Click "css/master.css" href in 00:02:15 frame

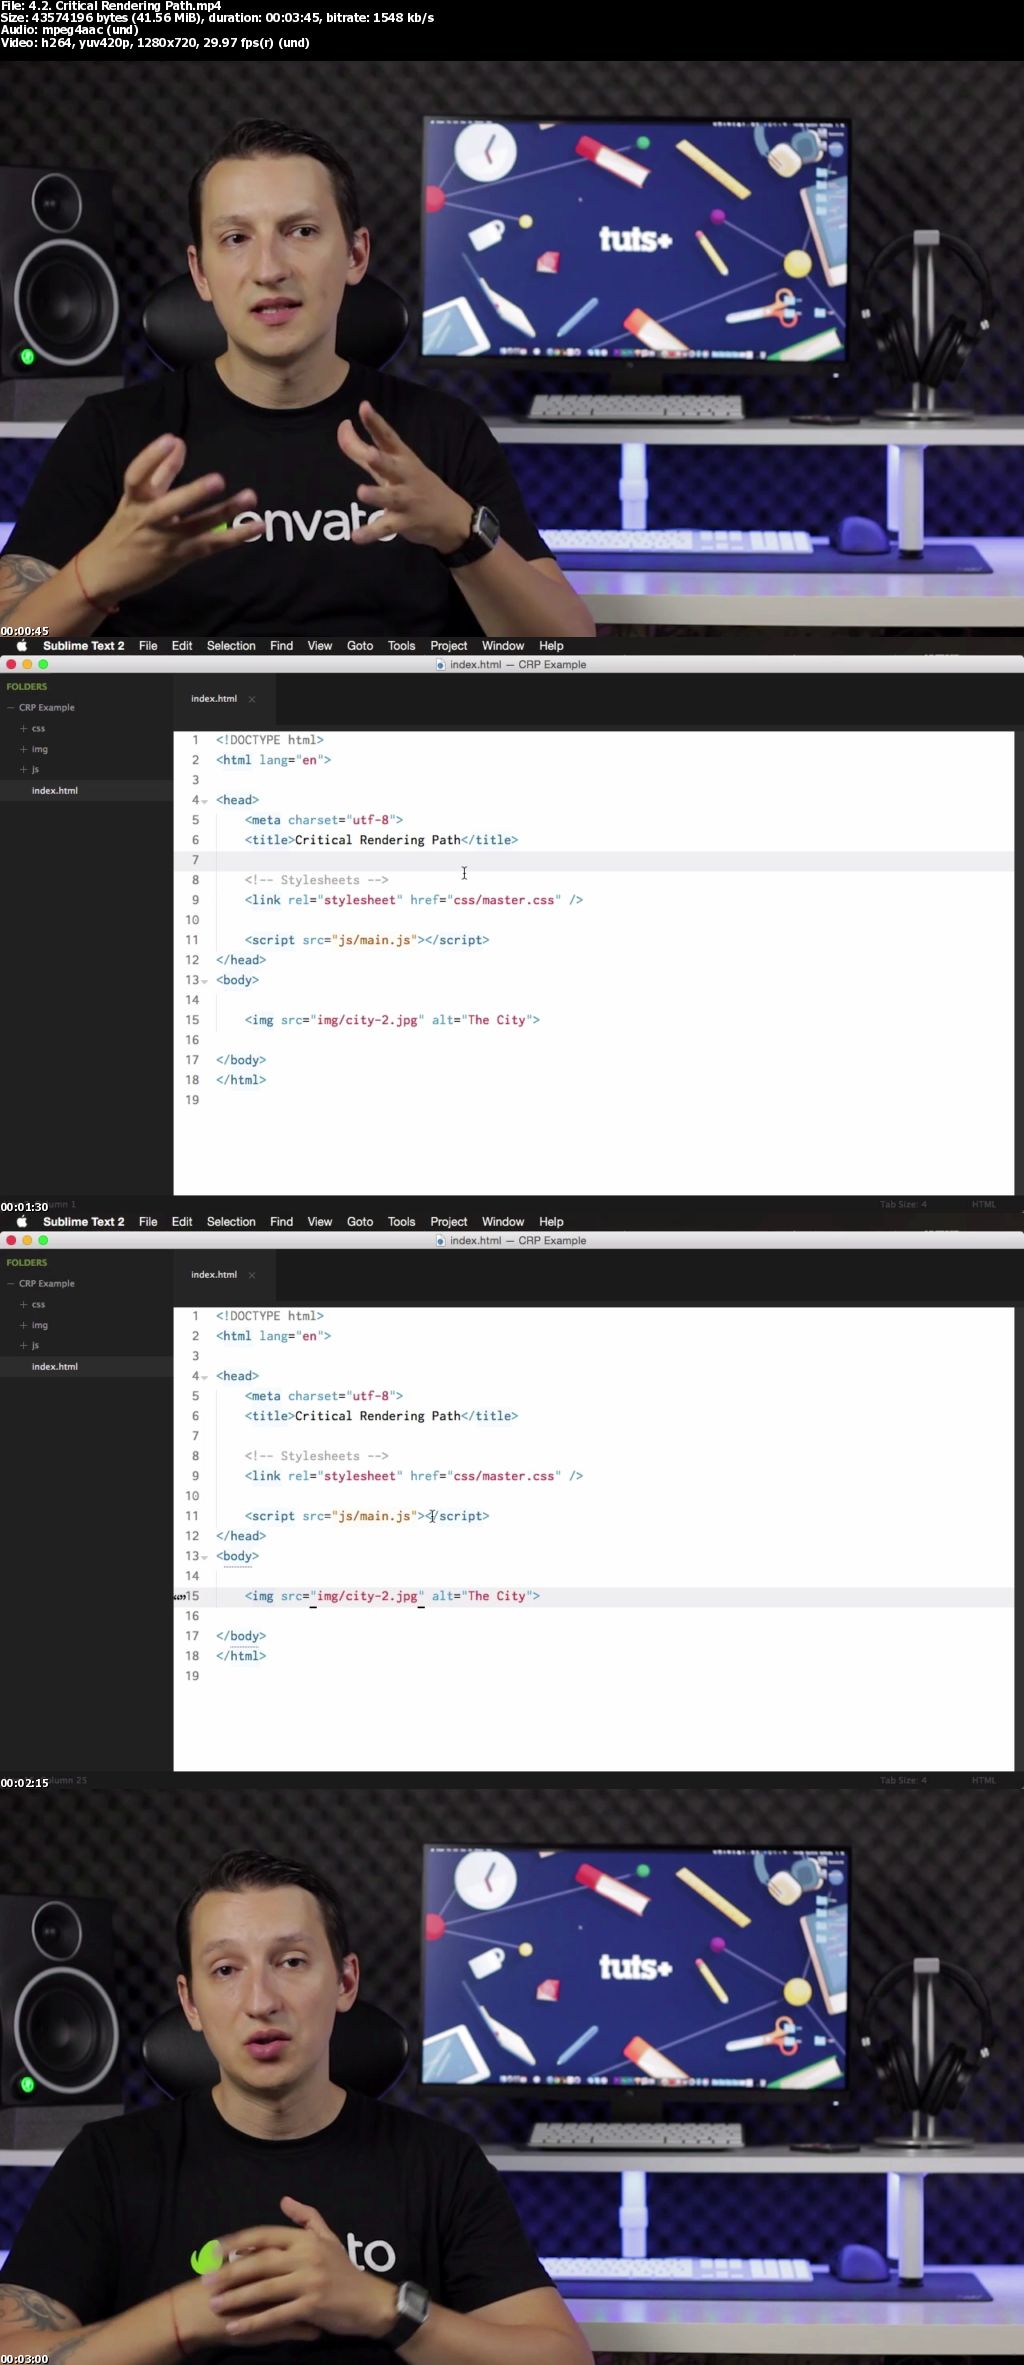click(504, 1476)
